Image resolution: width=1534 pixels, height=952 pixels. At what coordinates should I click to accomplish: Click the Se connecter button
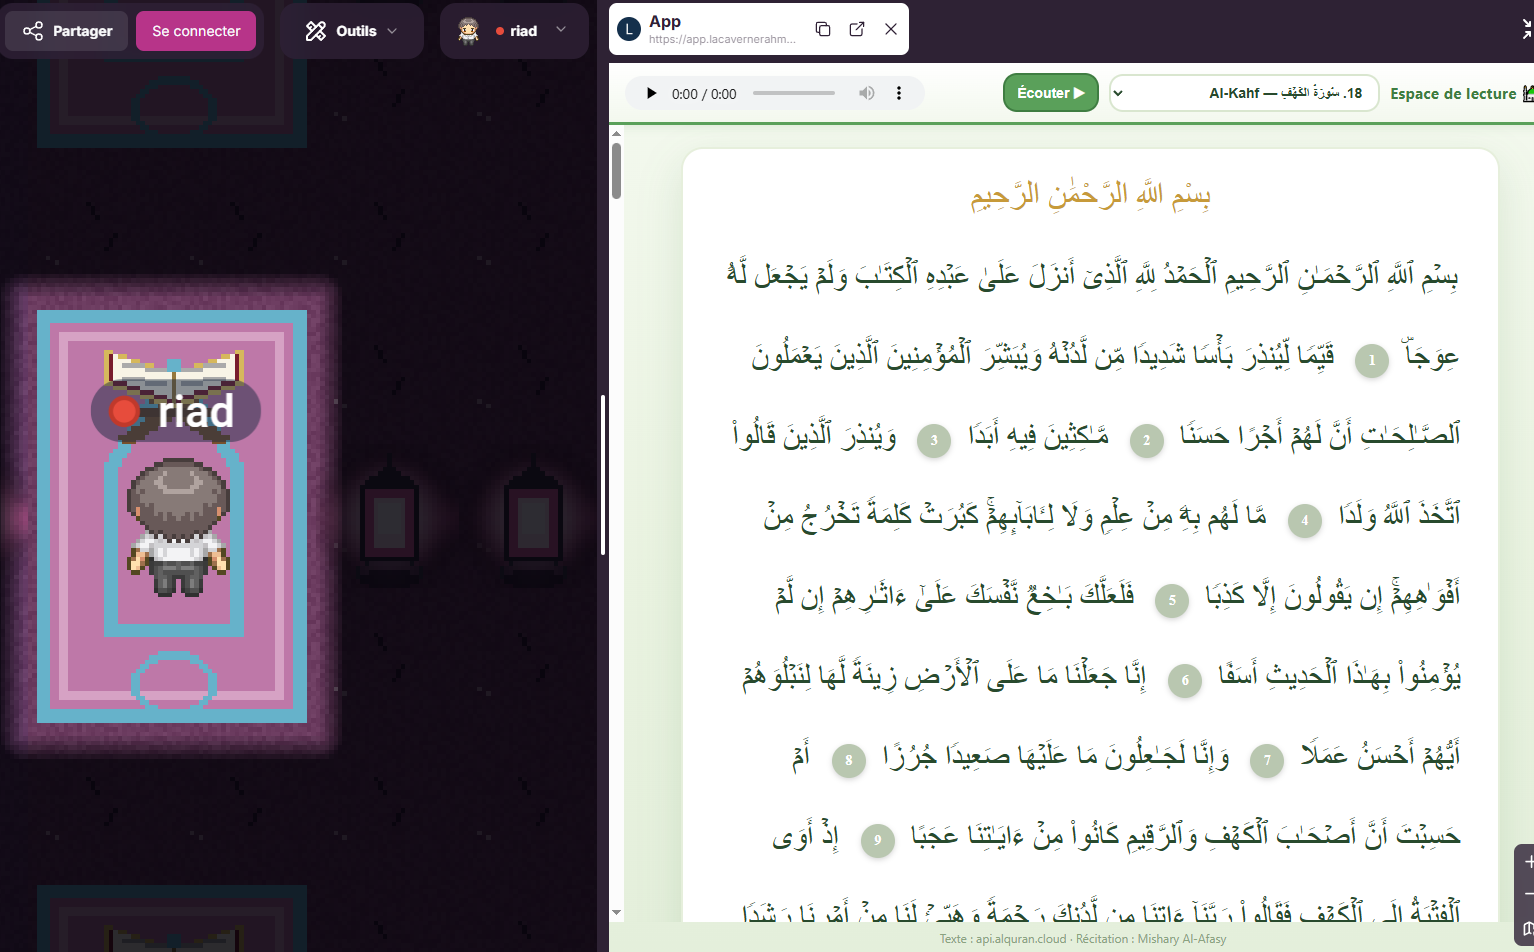[196, 31]
